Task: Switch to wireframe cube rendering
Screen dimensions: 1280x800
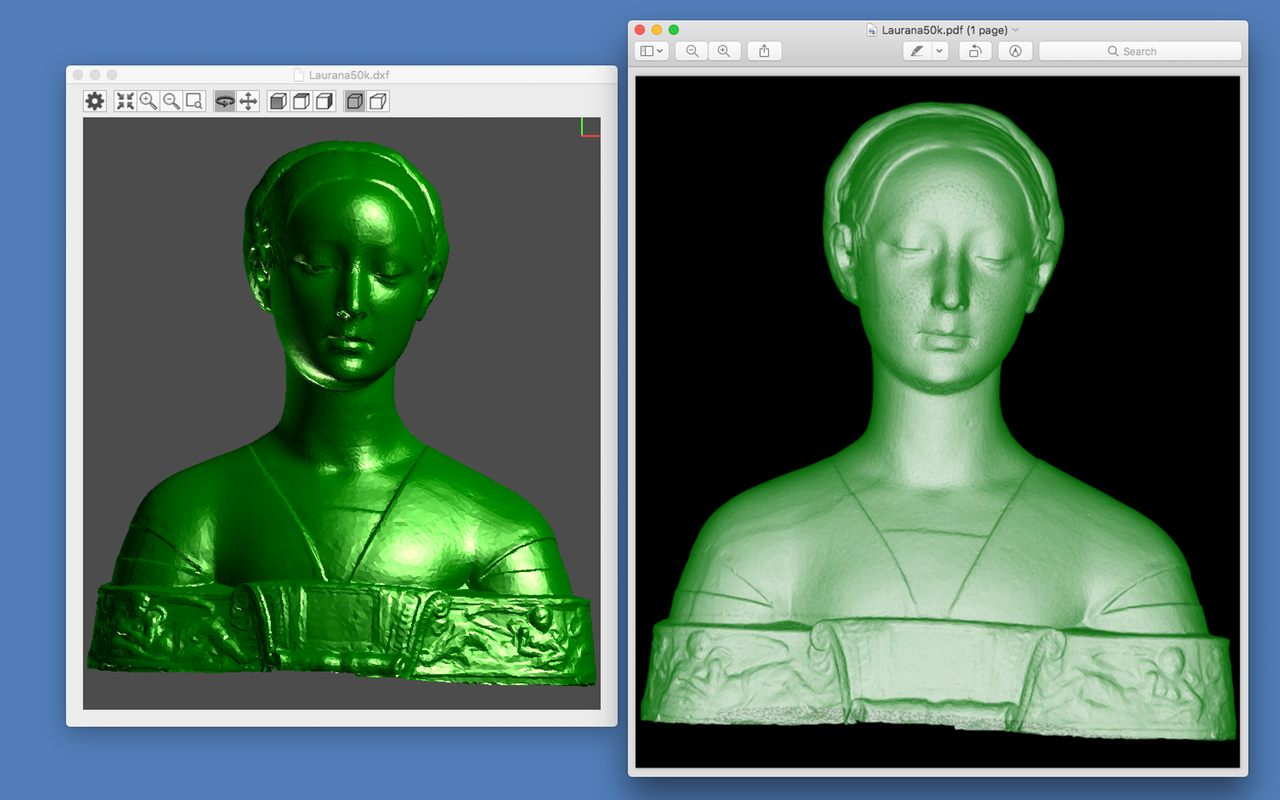Action: tap(378, 101)
